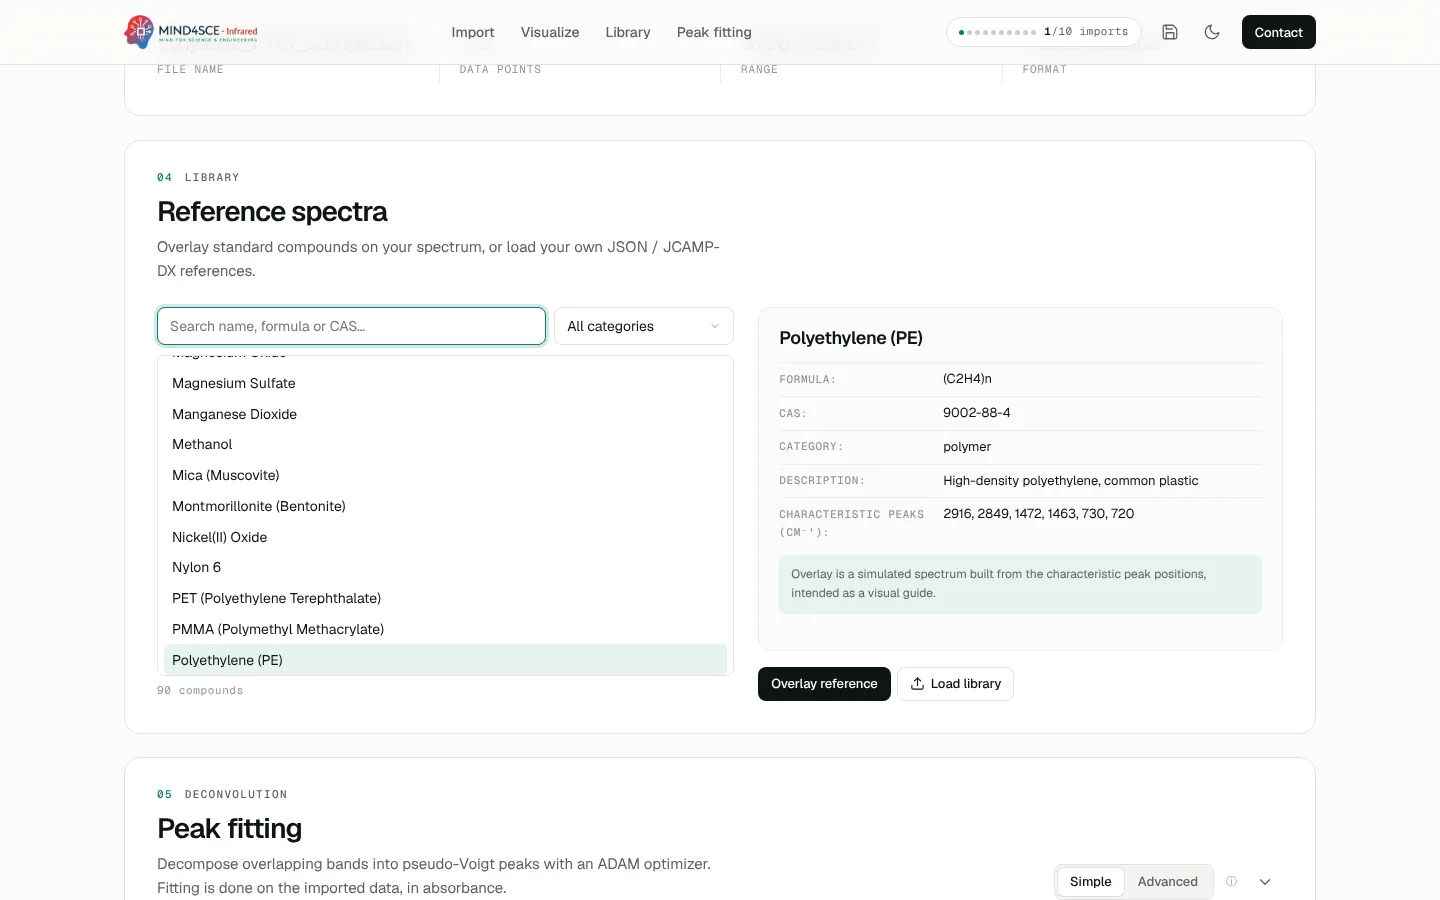This screenshot has height=900, width=1440.
Task: Click CAS number 9002-88-4
Action: pos(976,413)
